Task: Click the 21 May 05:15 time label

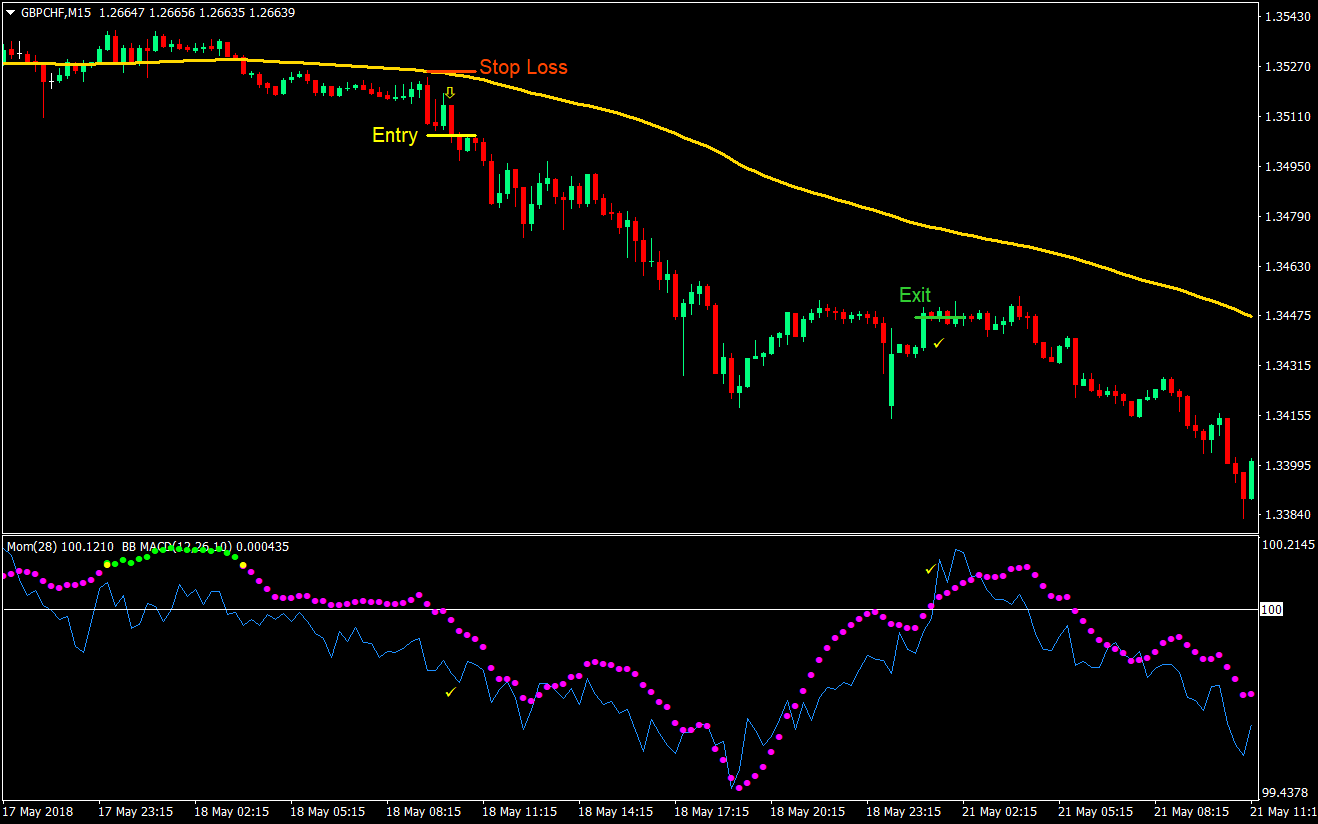Action: click(1094, 811)
